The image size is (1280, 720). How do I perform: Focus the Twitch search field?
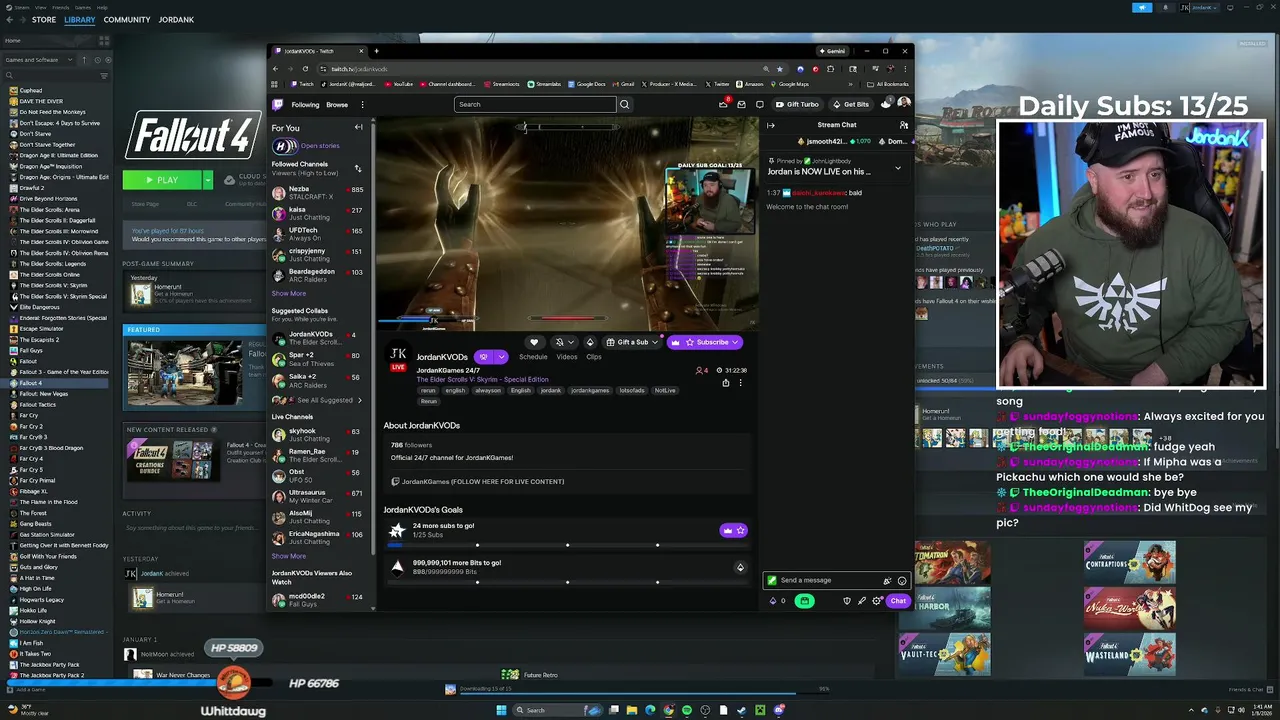pyautogui.click(x=535, y=104)
